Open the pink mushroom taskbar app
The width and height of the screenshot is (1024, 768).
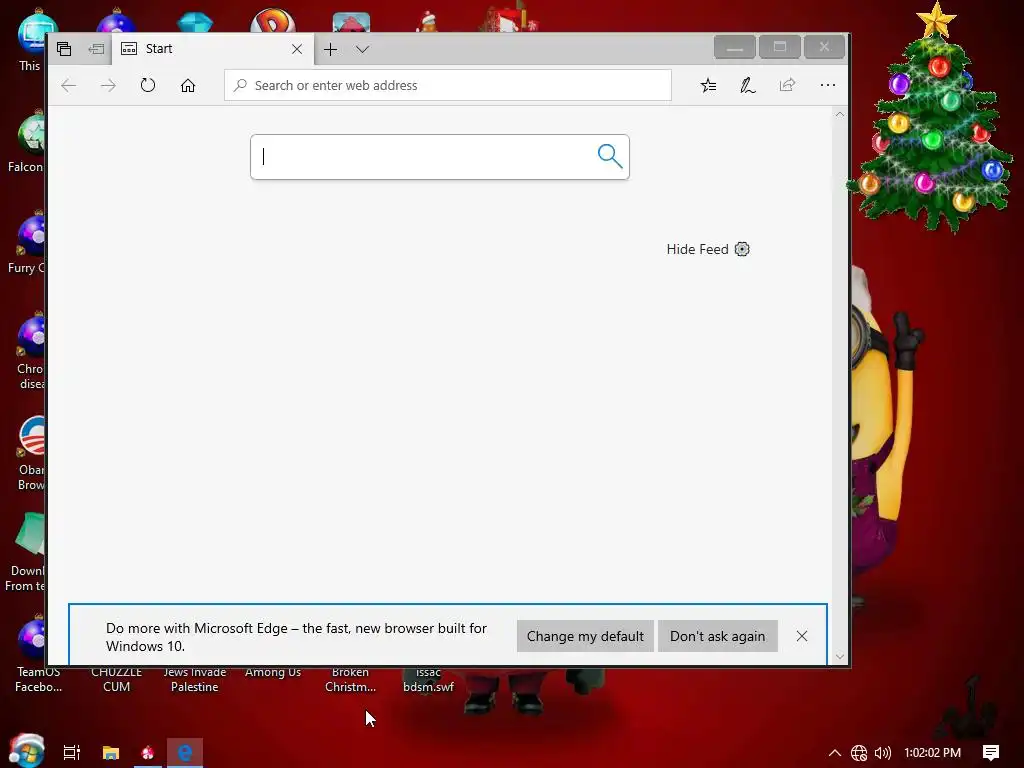click(x=148, y=753)
